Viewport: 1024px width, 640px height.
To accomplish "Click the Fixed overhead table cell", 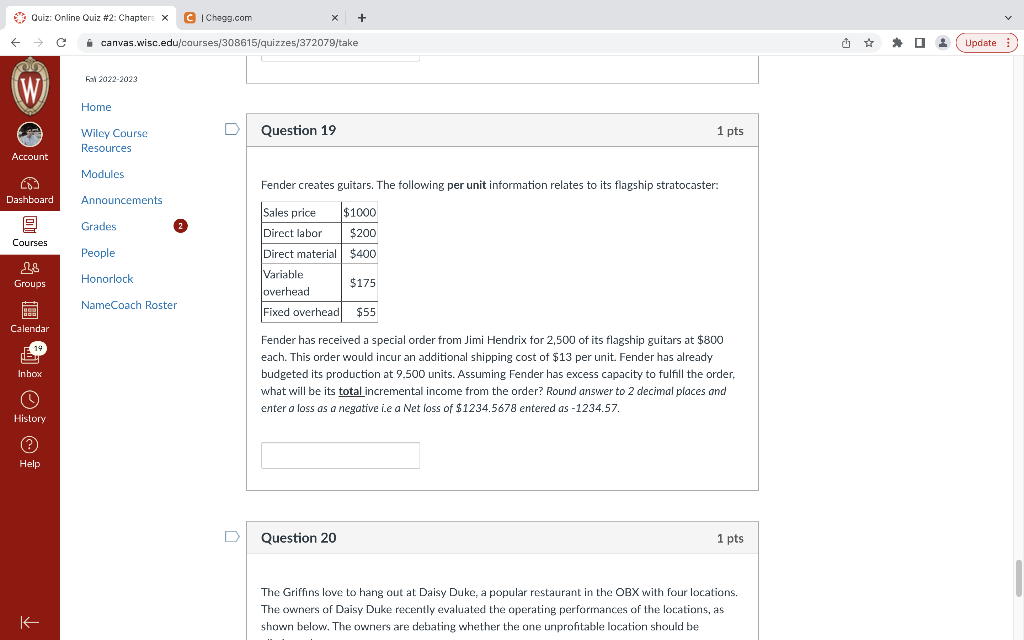I will [301, 312].
